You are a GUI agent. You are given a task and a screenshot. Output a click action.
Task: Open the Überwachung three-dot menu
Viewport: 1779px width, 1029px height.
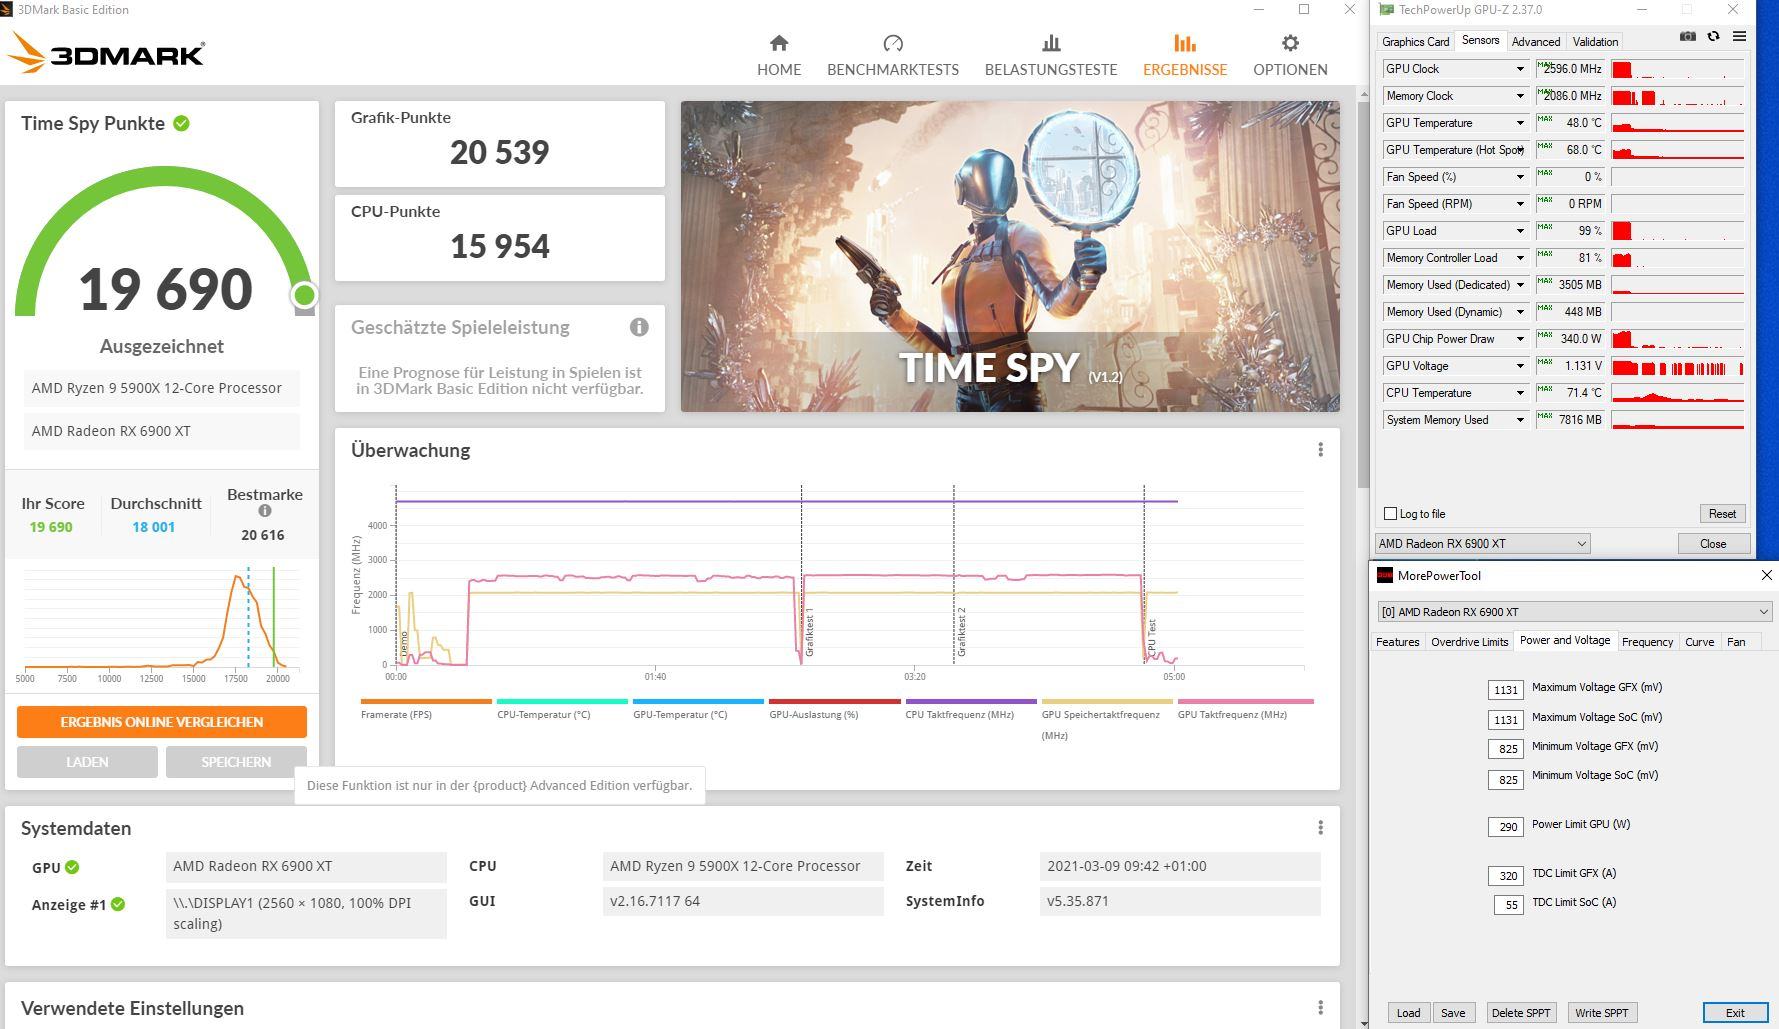[1320, 450]
